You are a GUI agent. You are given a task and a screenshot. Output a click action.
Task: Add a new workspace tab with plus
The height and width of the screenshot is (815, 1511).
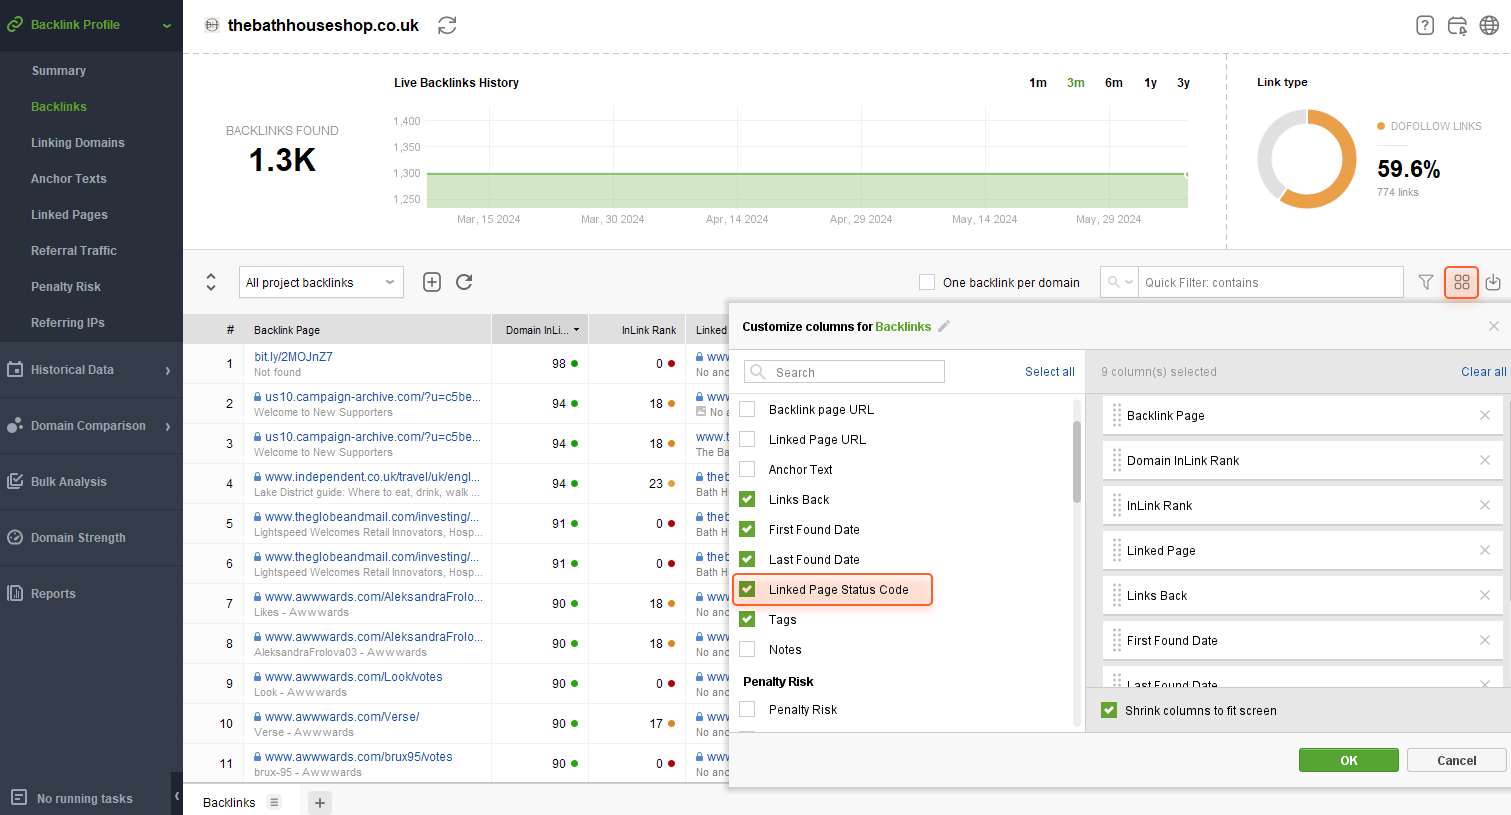tap(320, 802)
